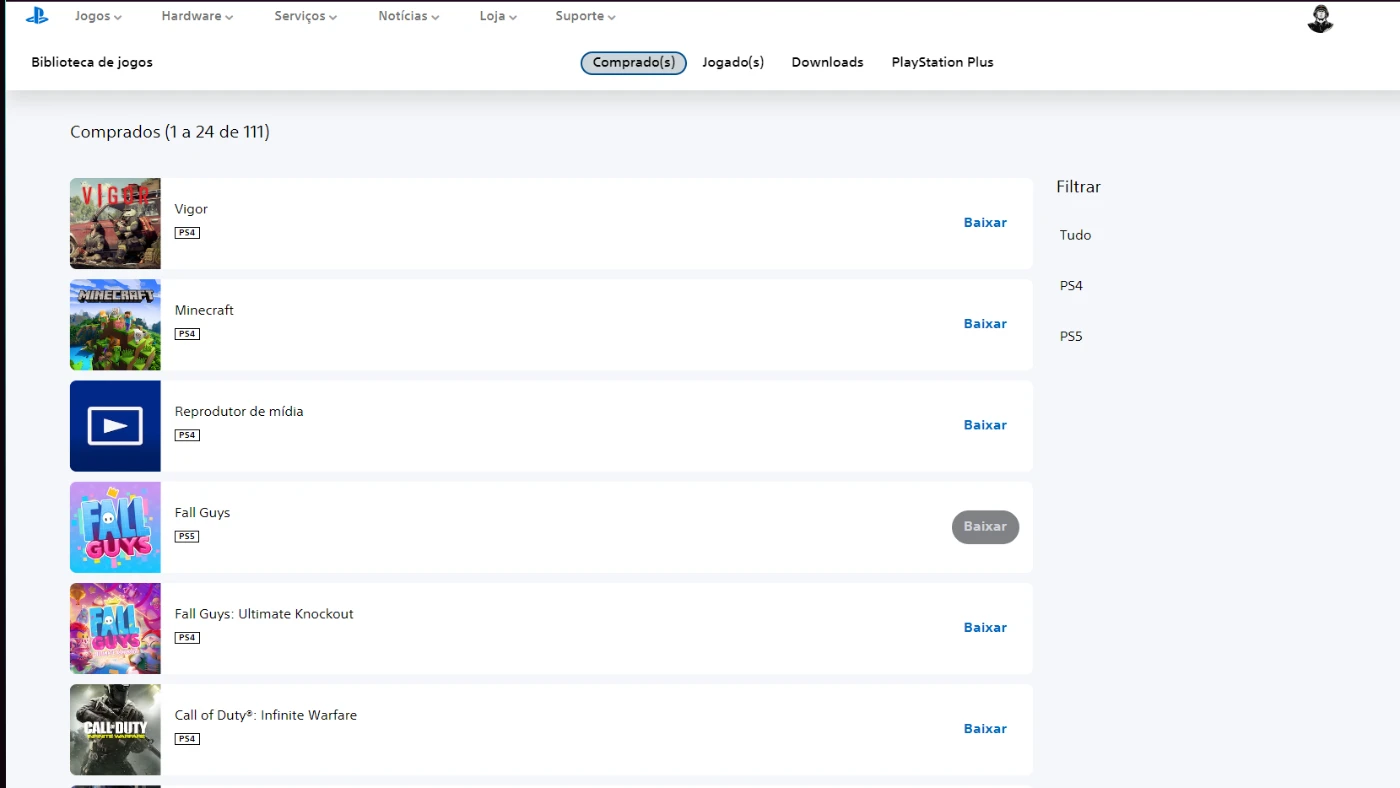1400x788 pixels.
Task: Expand the Loja dropdown menu
Action: tap(498, 16)
